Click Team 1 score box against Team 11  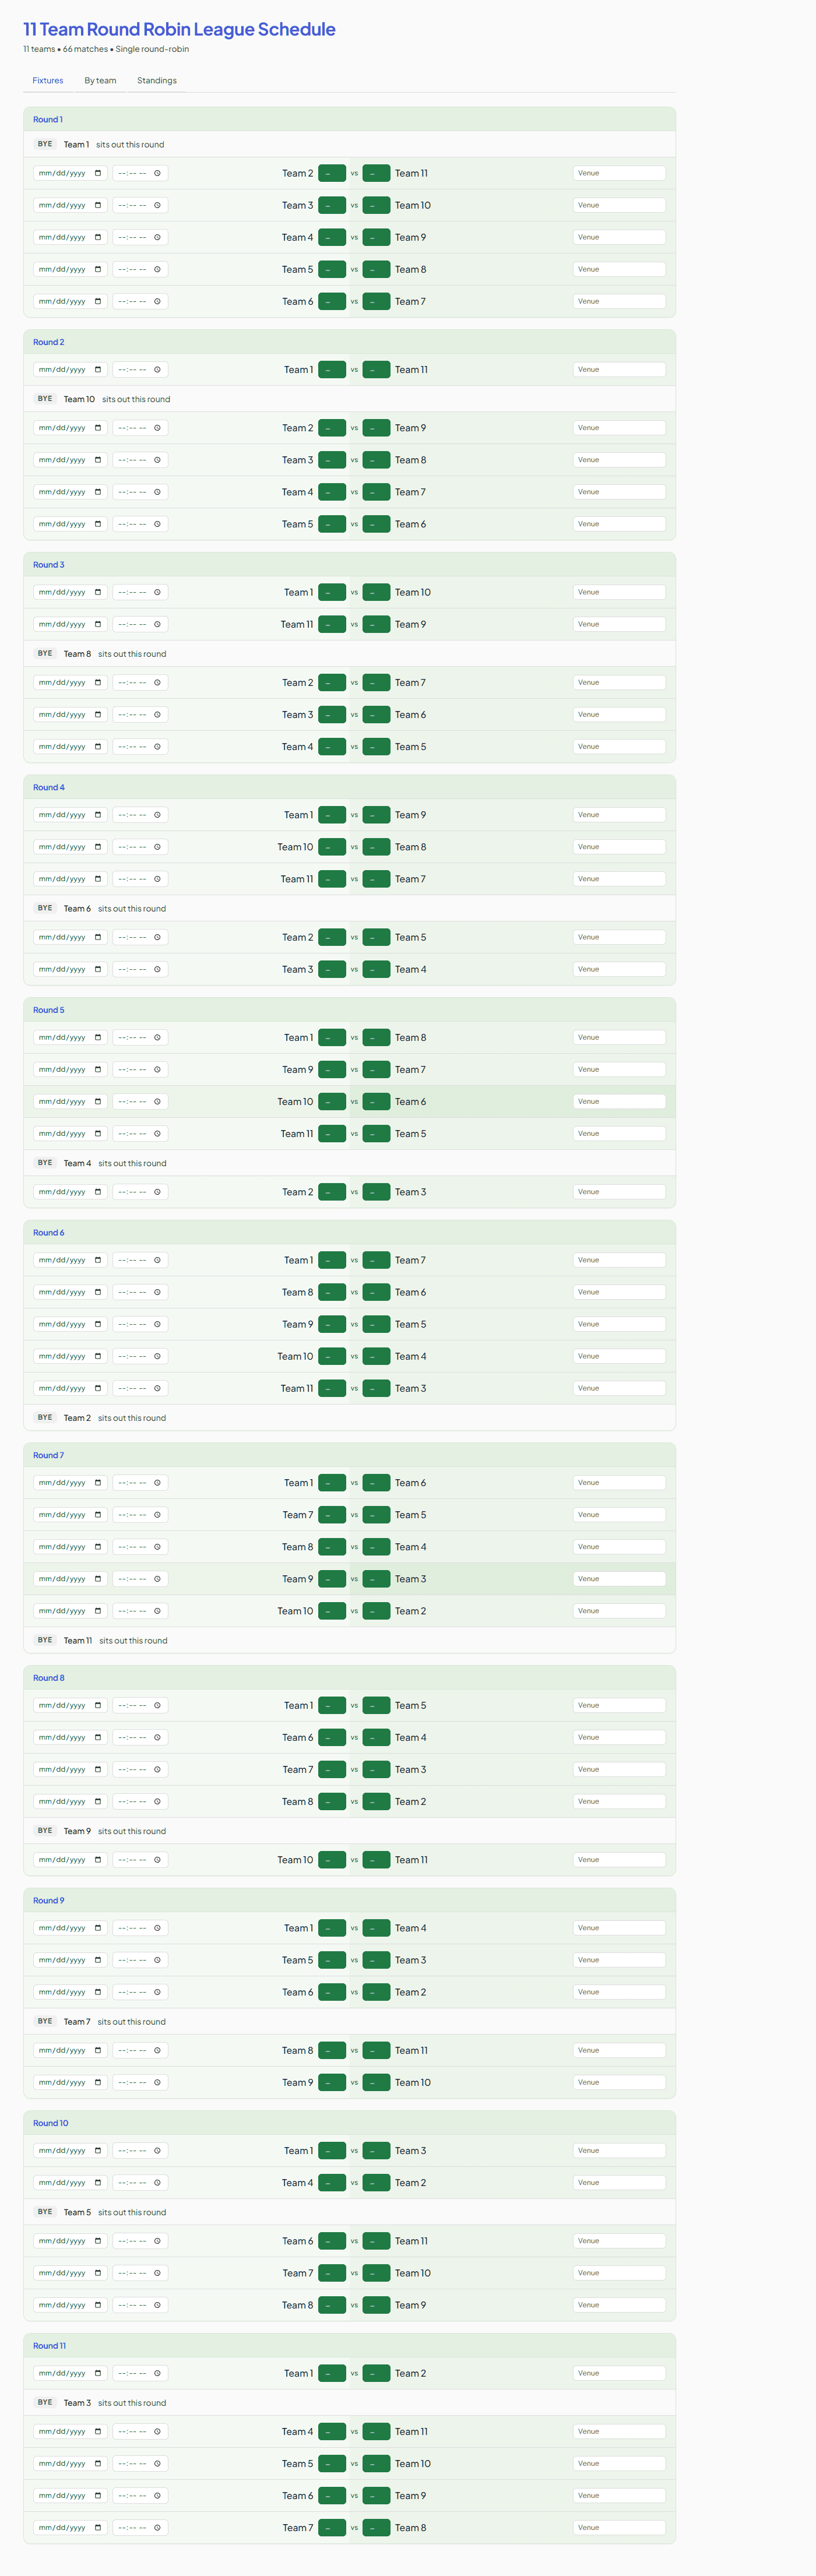[x=332, y=369]
